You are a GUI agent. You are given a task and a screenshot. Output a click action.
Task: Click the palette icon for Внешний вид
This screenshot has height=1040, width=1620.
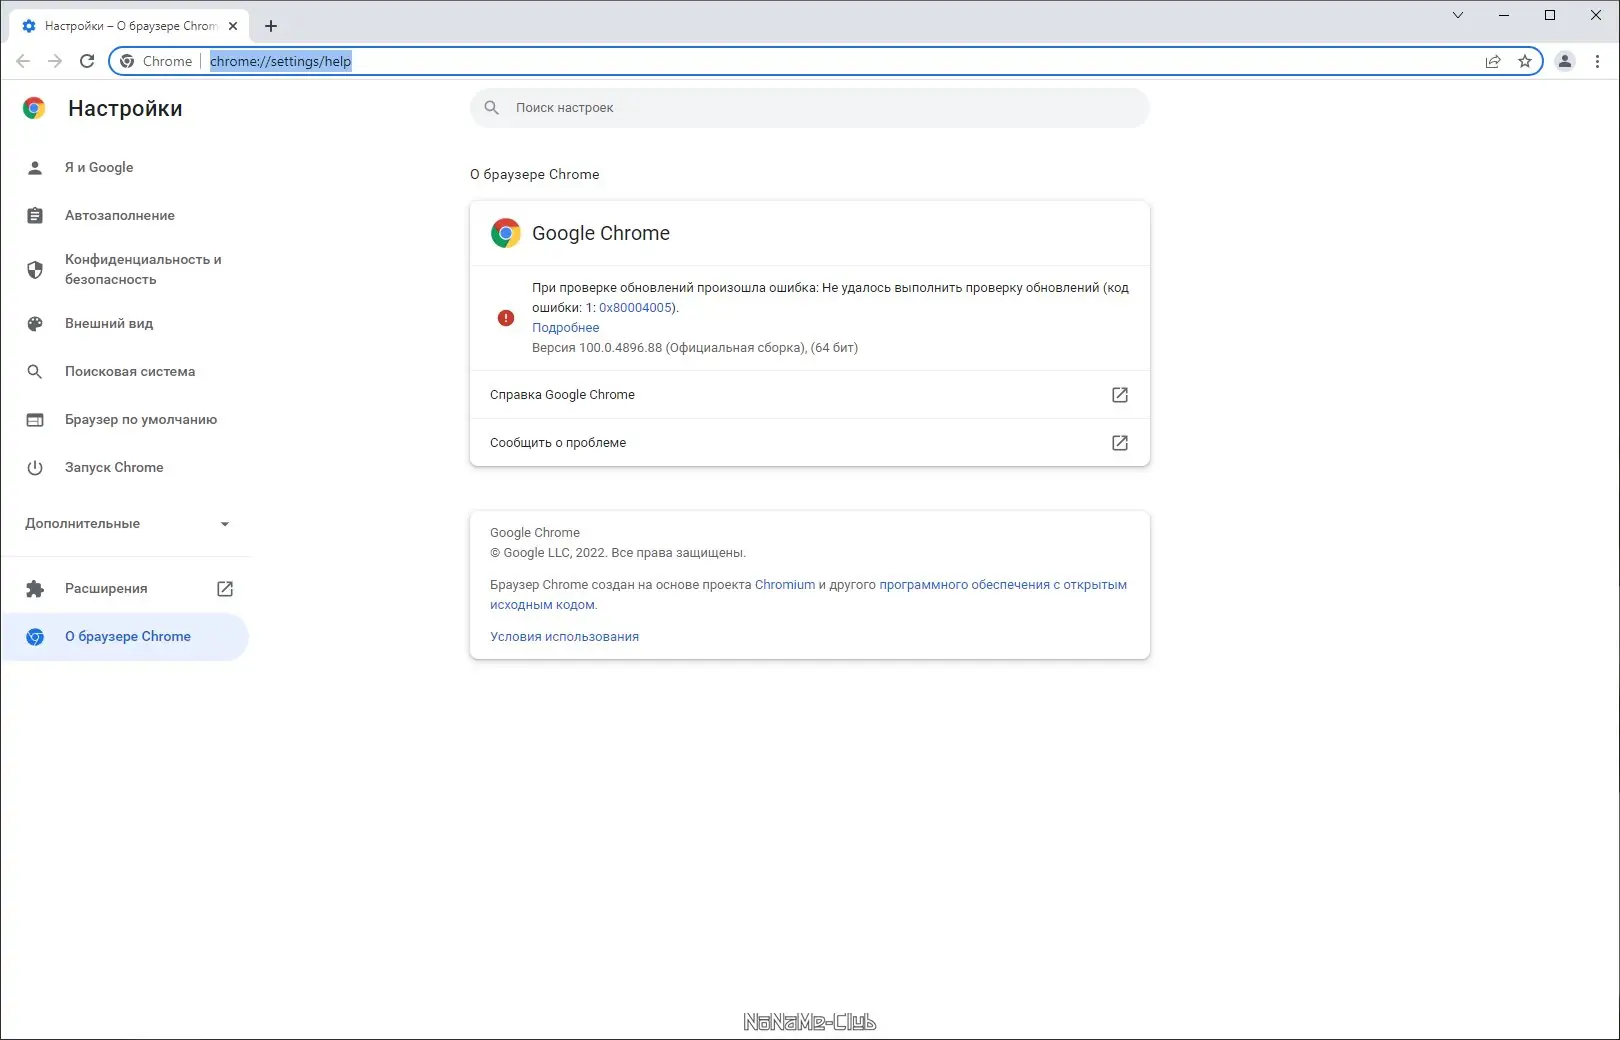point(35,323)
